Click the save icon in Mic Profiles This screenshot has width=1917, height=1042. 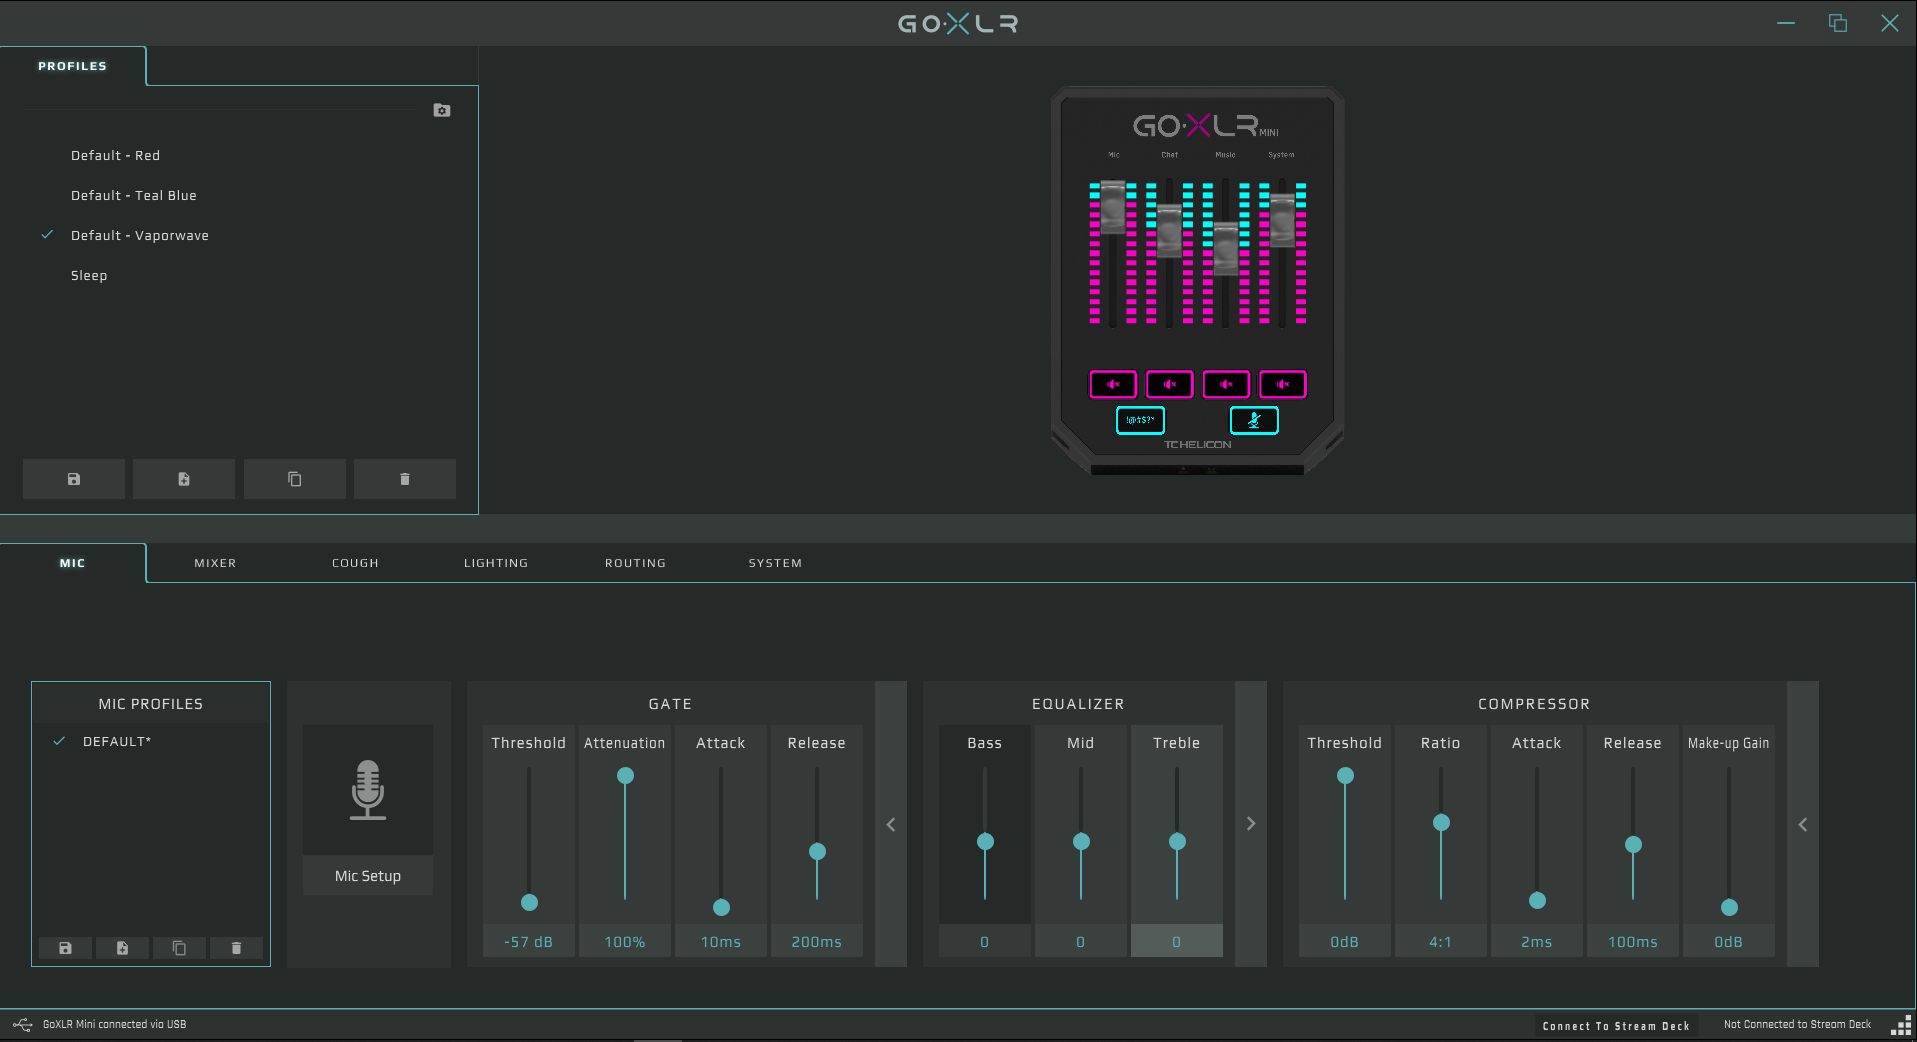[x=65, y=948]
